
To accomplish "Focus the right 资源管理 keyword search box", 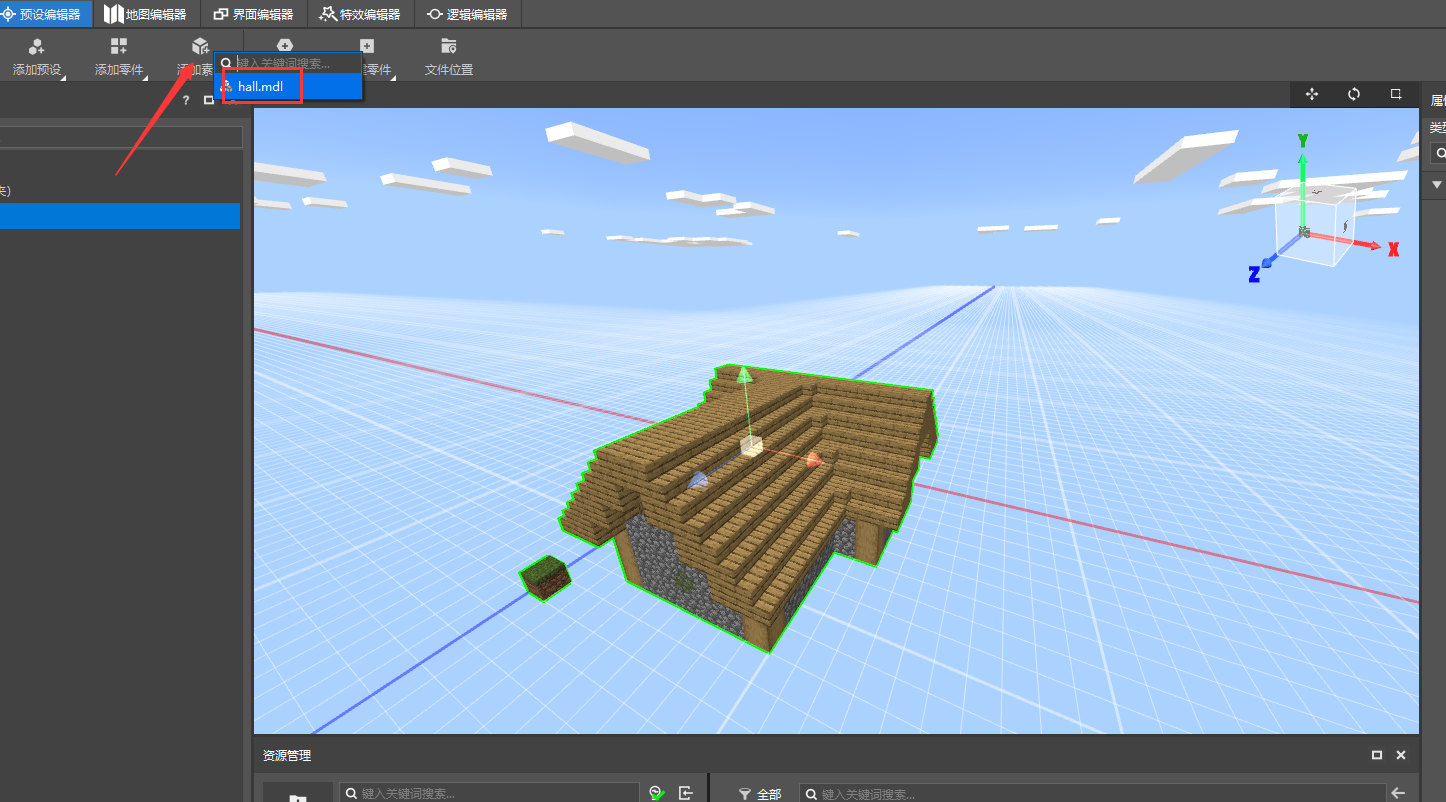I will click(x=1092, y=793).
